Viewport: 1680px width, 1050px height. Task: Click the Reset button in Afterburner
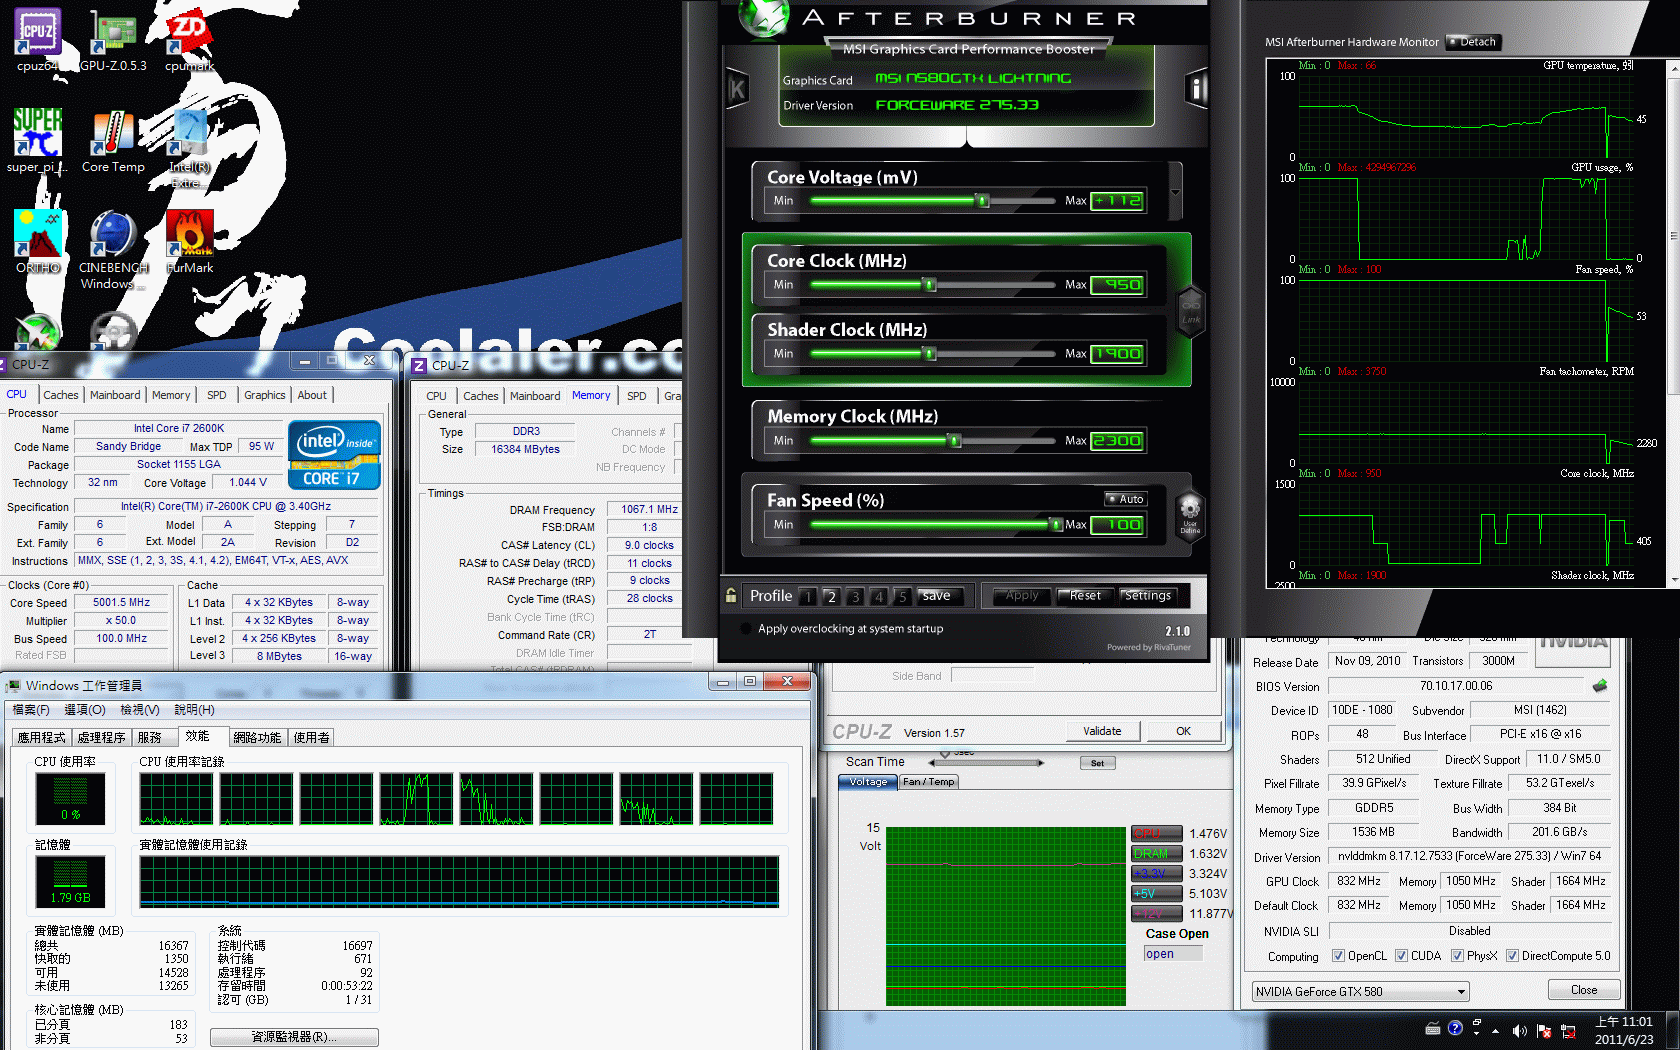1084,596
